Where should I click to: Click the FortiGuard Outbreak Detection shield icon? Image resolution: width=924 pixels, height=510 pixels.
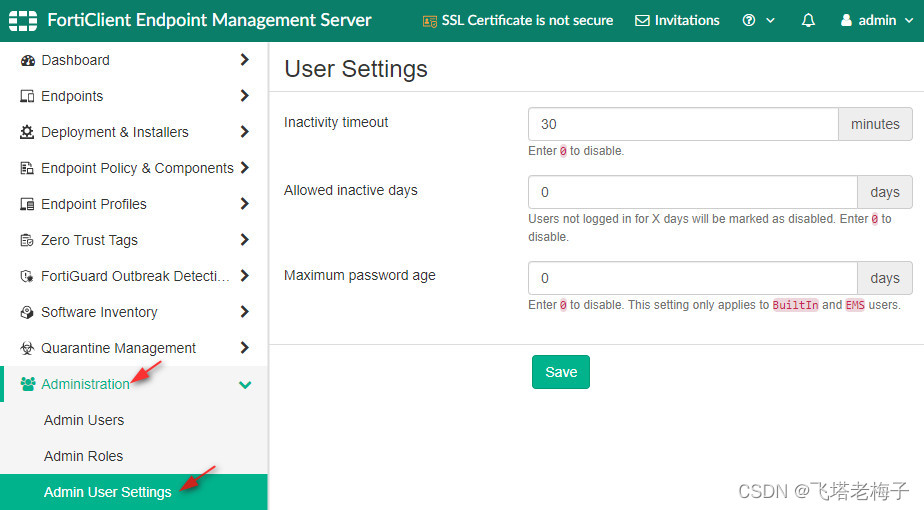(27, 276)
